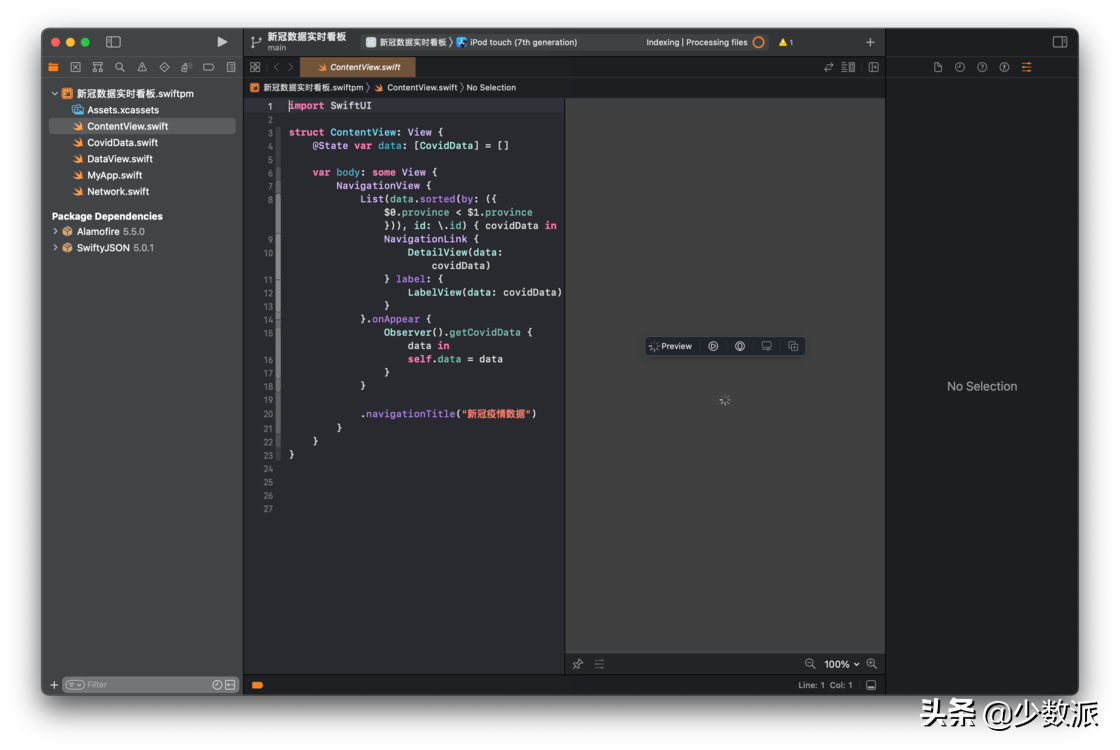Open the Project navigator folder icon
Screen dimensions: 1120x750
[x=54, y=67]
